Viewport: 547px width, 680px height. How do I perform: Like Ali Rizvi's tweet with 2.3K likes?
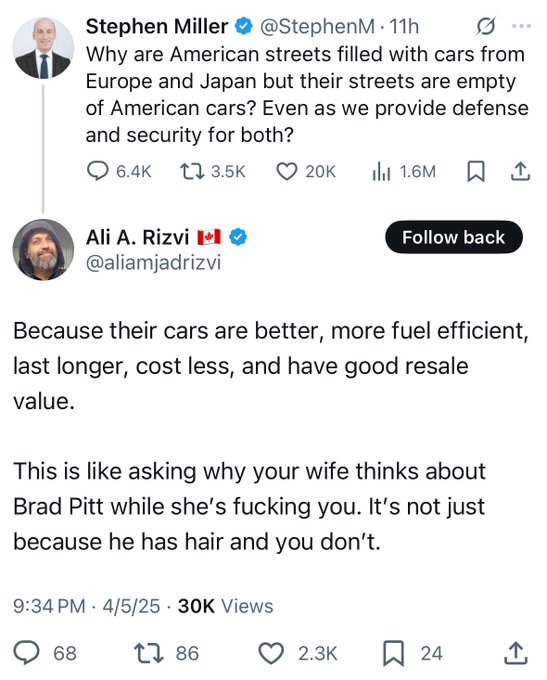click(298, 653)
